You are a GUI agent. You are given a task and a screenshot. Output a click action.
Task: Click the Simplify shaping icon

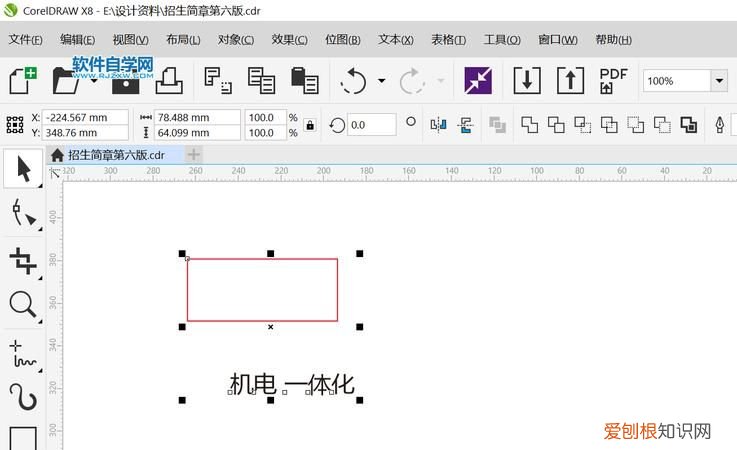[x=609, y=125]
